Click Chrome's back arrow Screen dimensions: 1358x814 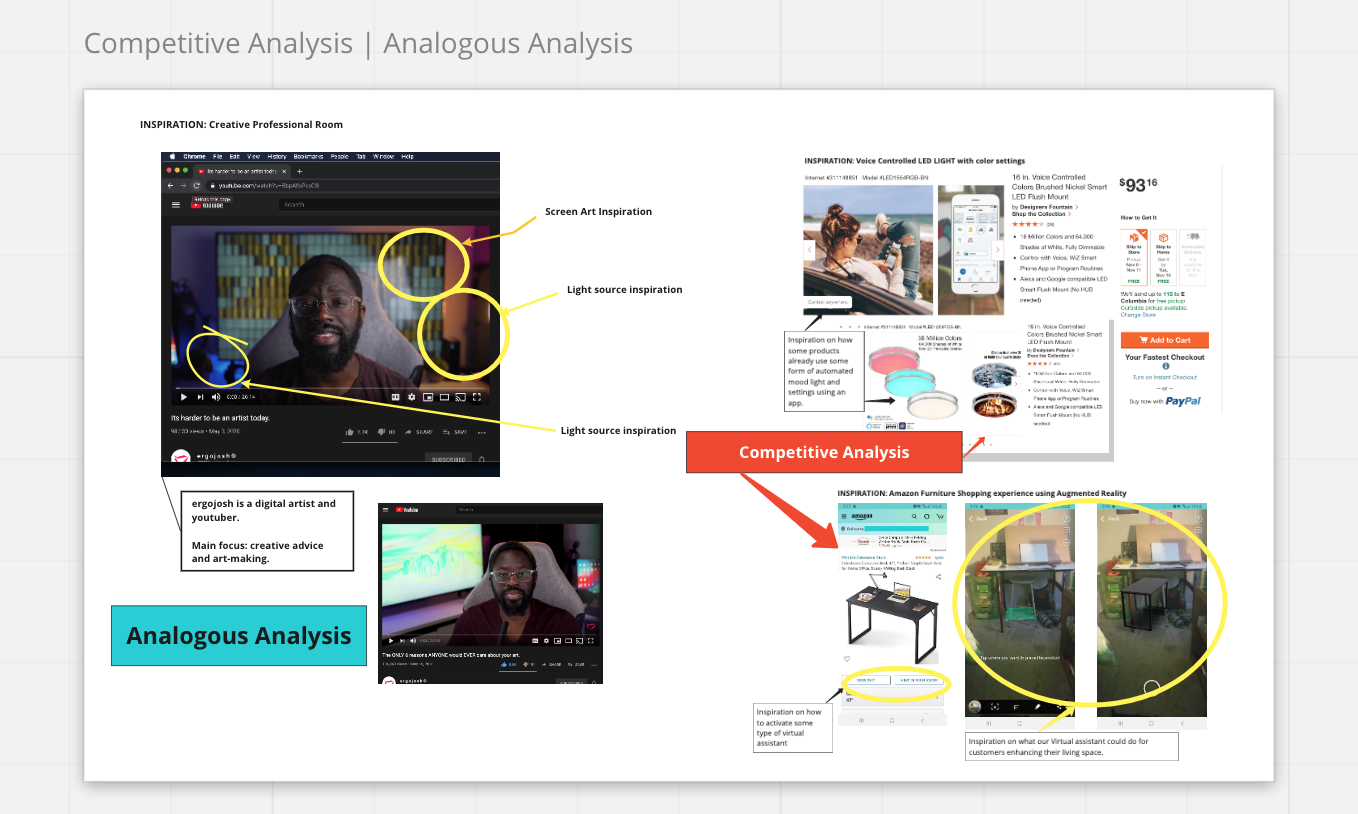(170, 186)
